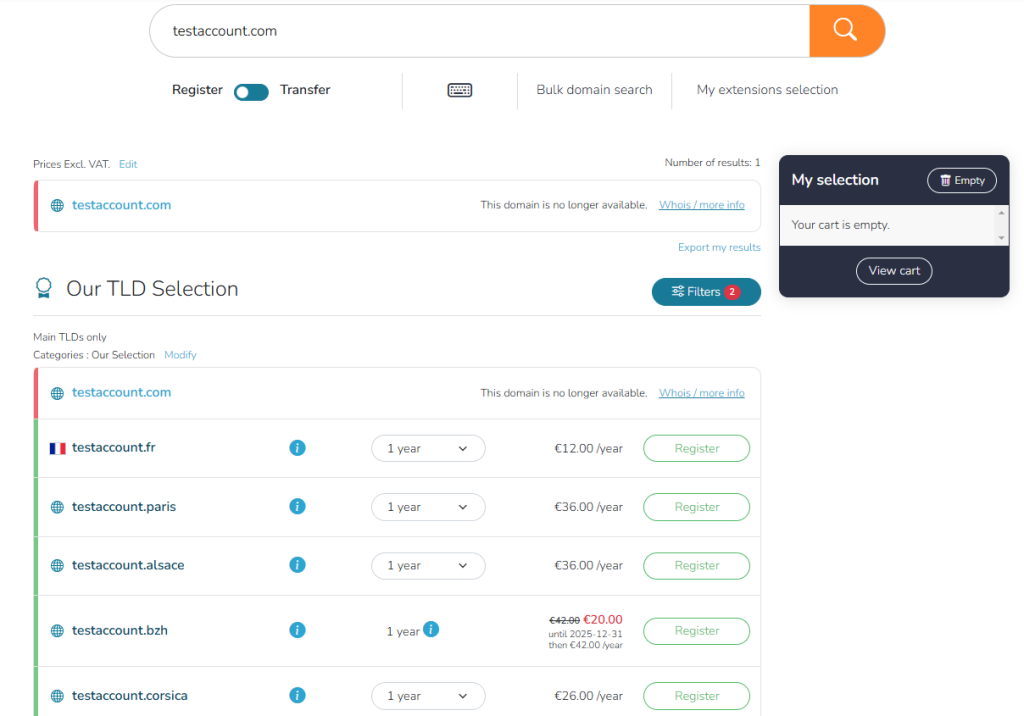1024x716 pixels.
Task: Click View cart button
Action: click(x=894, y=271)
